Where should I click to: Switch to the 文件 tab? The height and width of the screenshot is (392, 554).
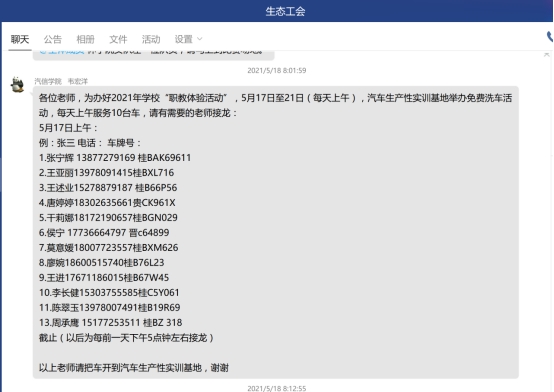118,39
